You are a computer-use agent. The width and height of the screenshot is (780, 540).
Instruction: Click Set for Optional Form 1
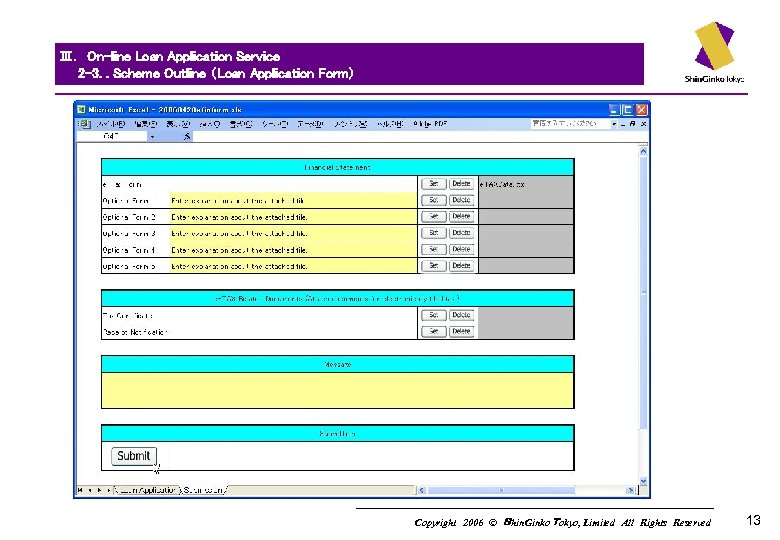tap(434, 200)
